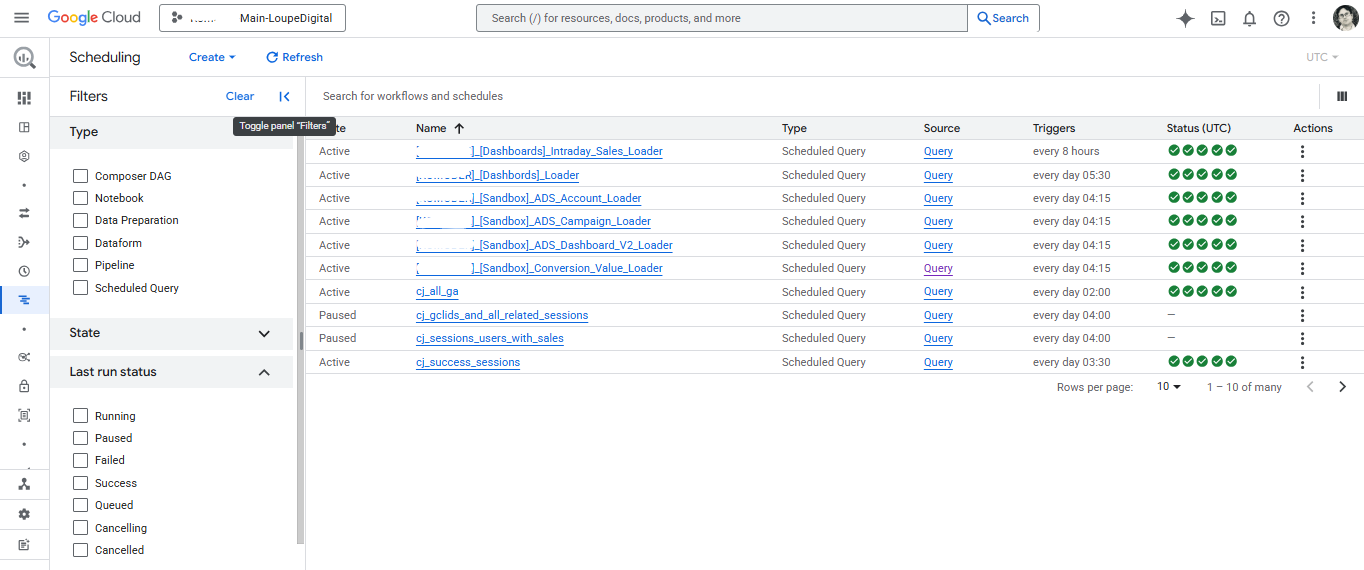Open the ADS_Dashboard_V2_Loader schedule link
Viewport: 1364px width, 570px height.
(x=544, y=245)
